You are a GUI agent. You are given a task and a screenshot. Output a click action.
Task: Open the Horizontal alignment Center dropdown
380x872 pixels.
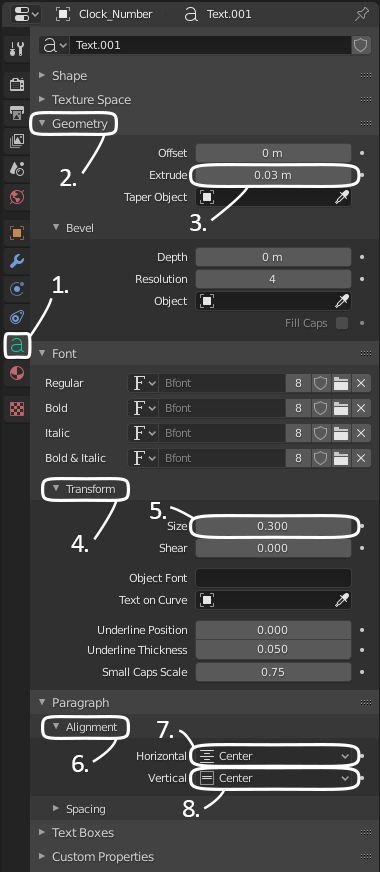click(x=274, y=756)
